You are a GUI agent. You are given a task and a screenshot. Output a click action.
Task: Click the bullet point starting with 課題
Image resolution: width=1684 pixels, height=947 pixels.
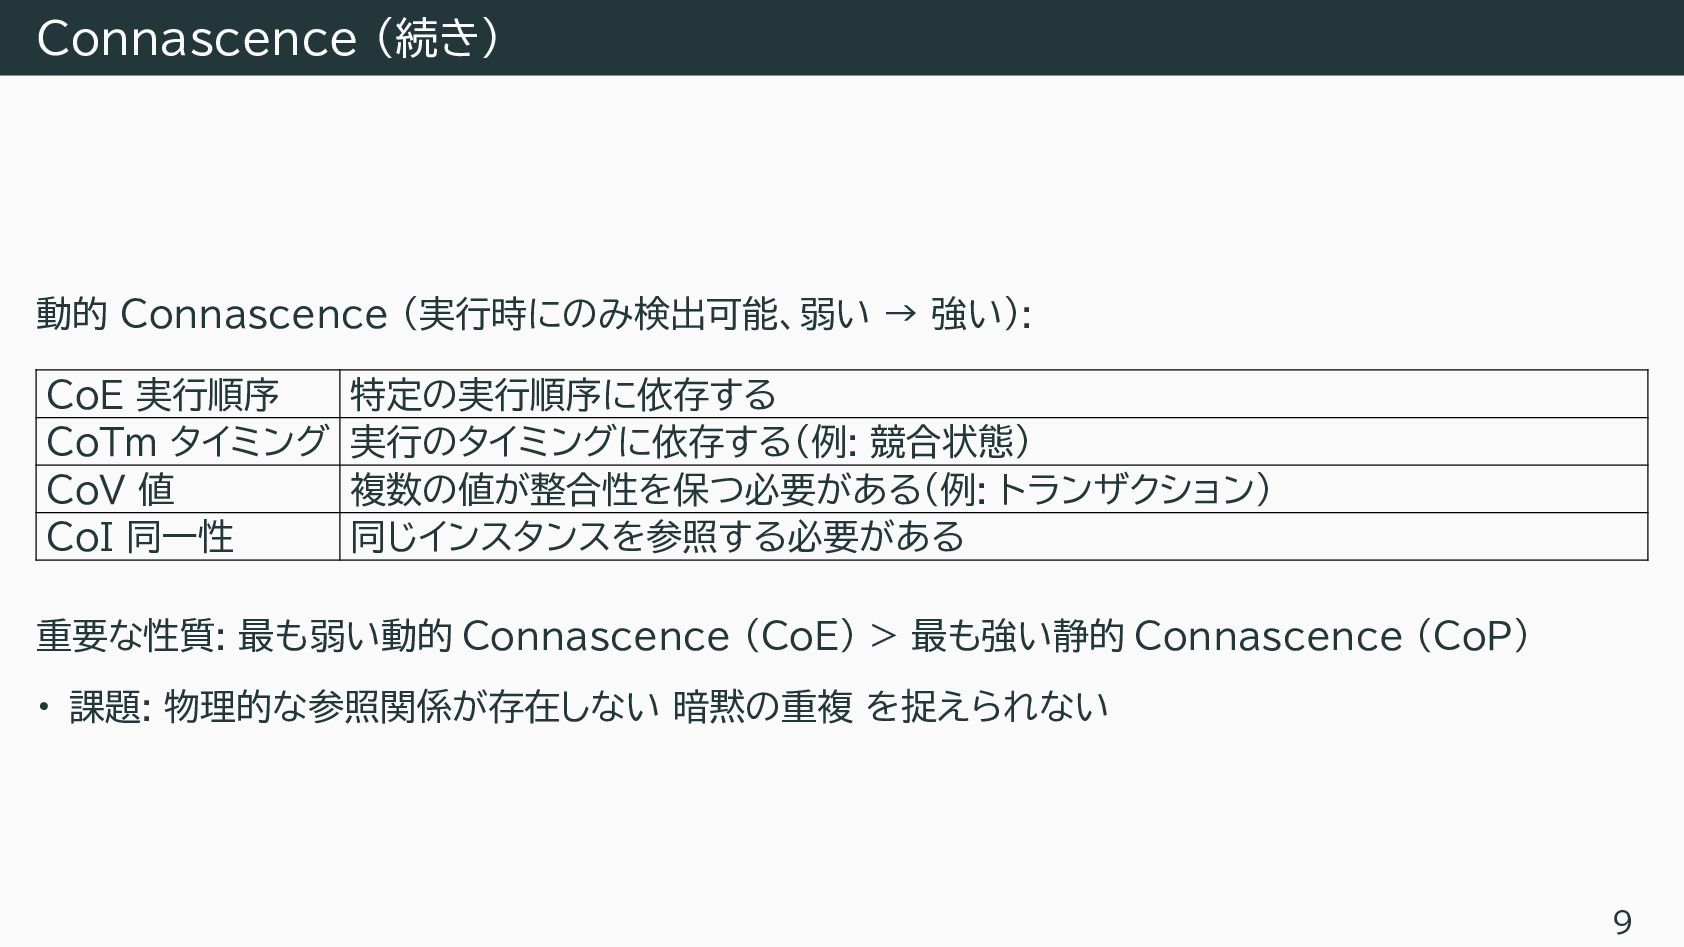click(588, 706)
